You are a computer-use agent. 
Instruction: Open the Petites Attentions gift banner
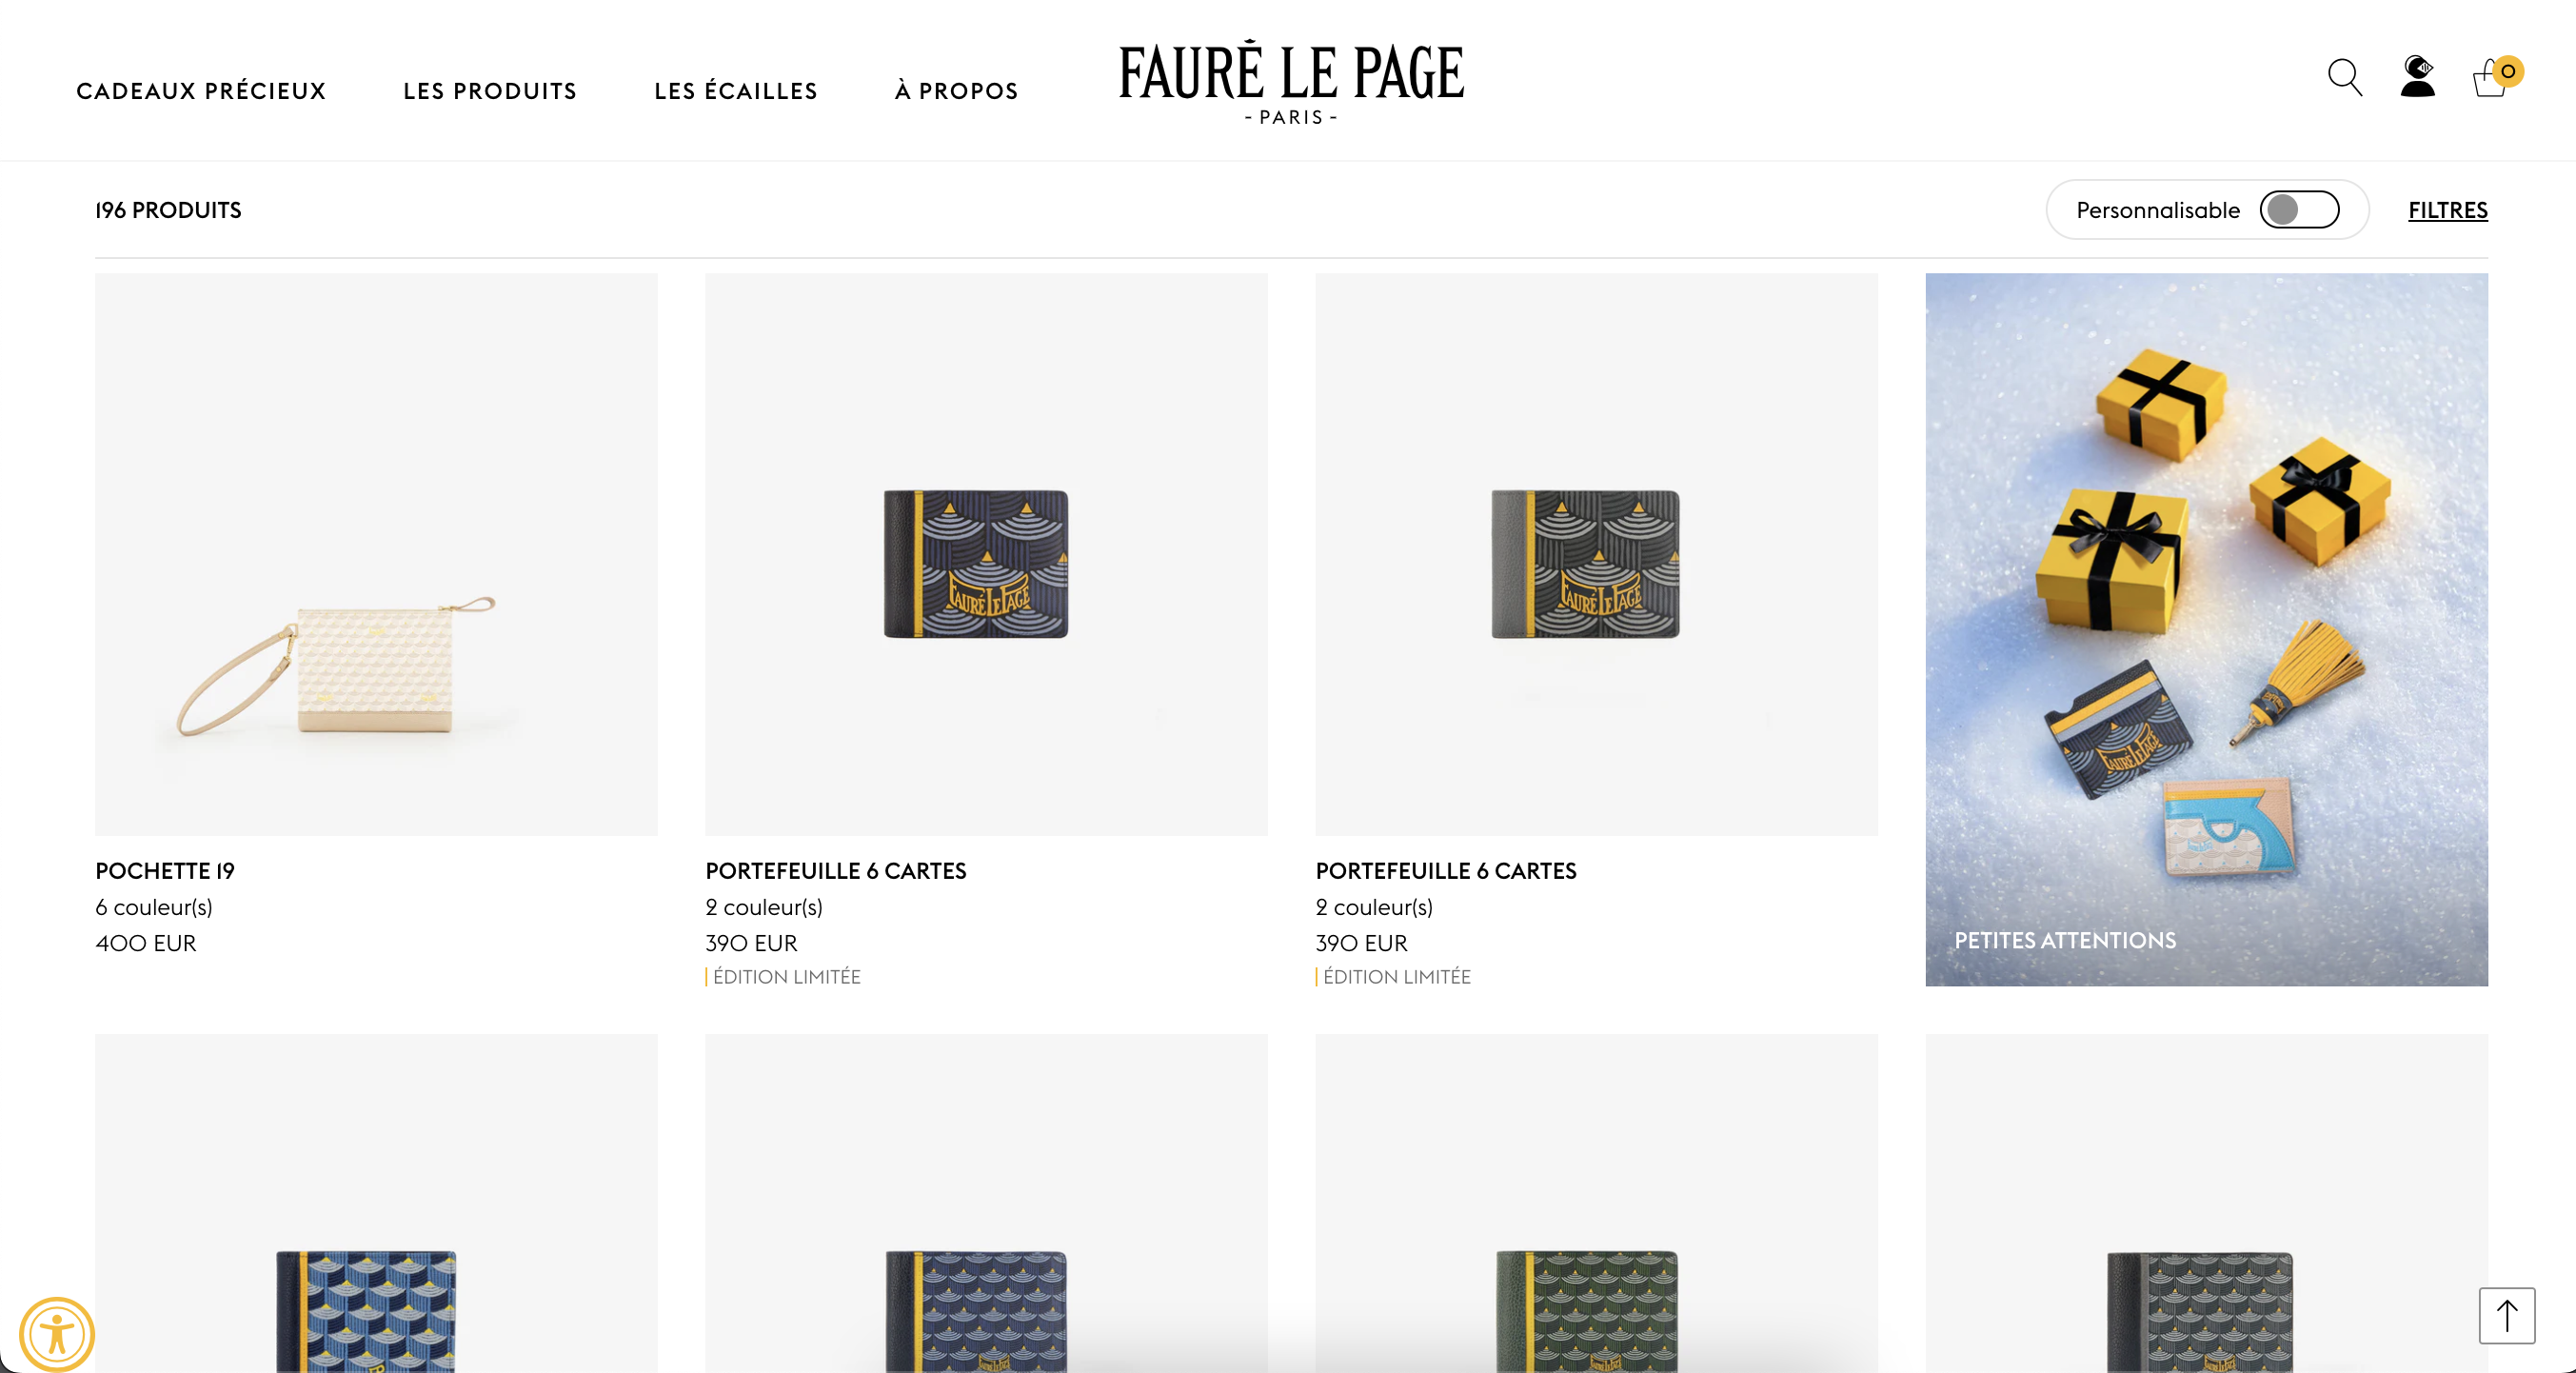pos(2206,629)
